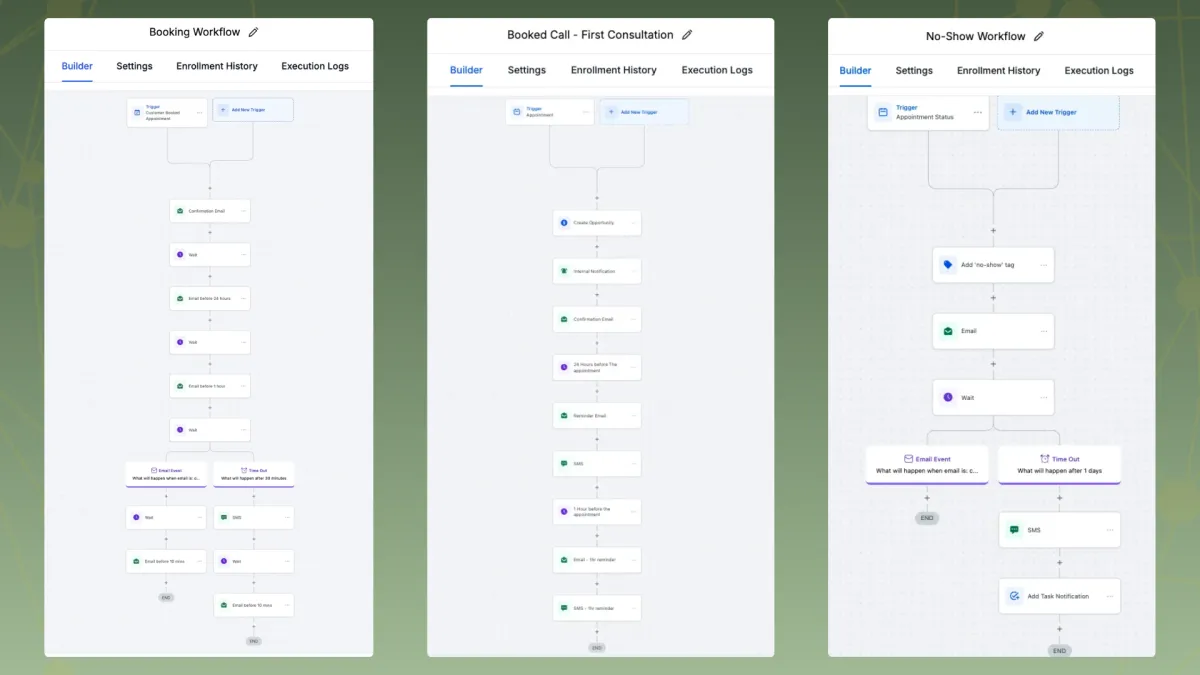Open Execution Logs tab in No-Show Workflow
Screen dimensions: 1200x675
click(1099, 70)
